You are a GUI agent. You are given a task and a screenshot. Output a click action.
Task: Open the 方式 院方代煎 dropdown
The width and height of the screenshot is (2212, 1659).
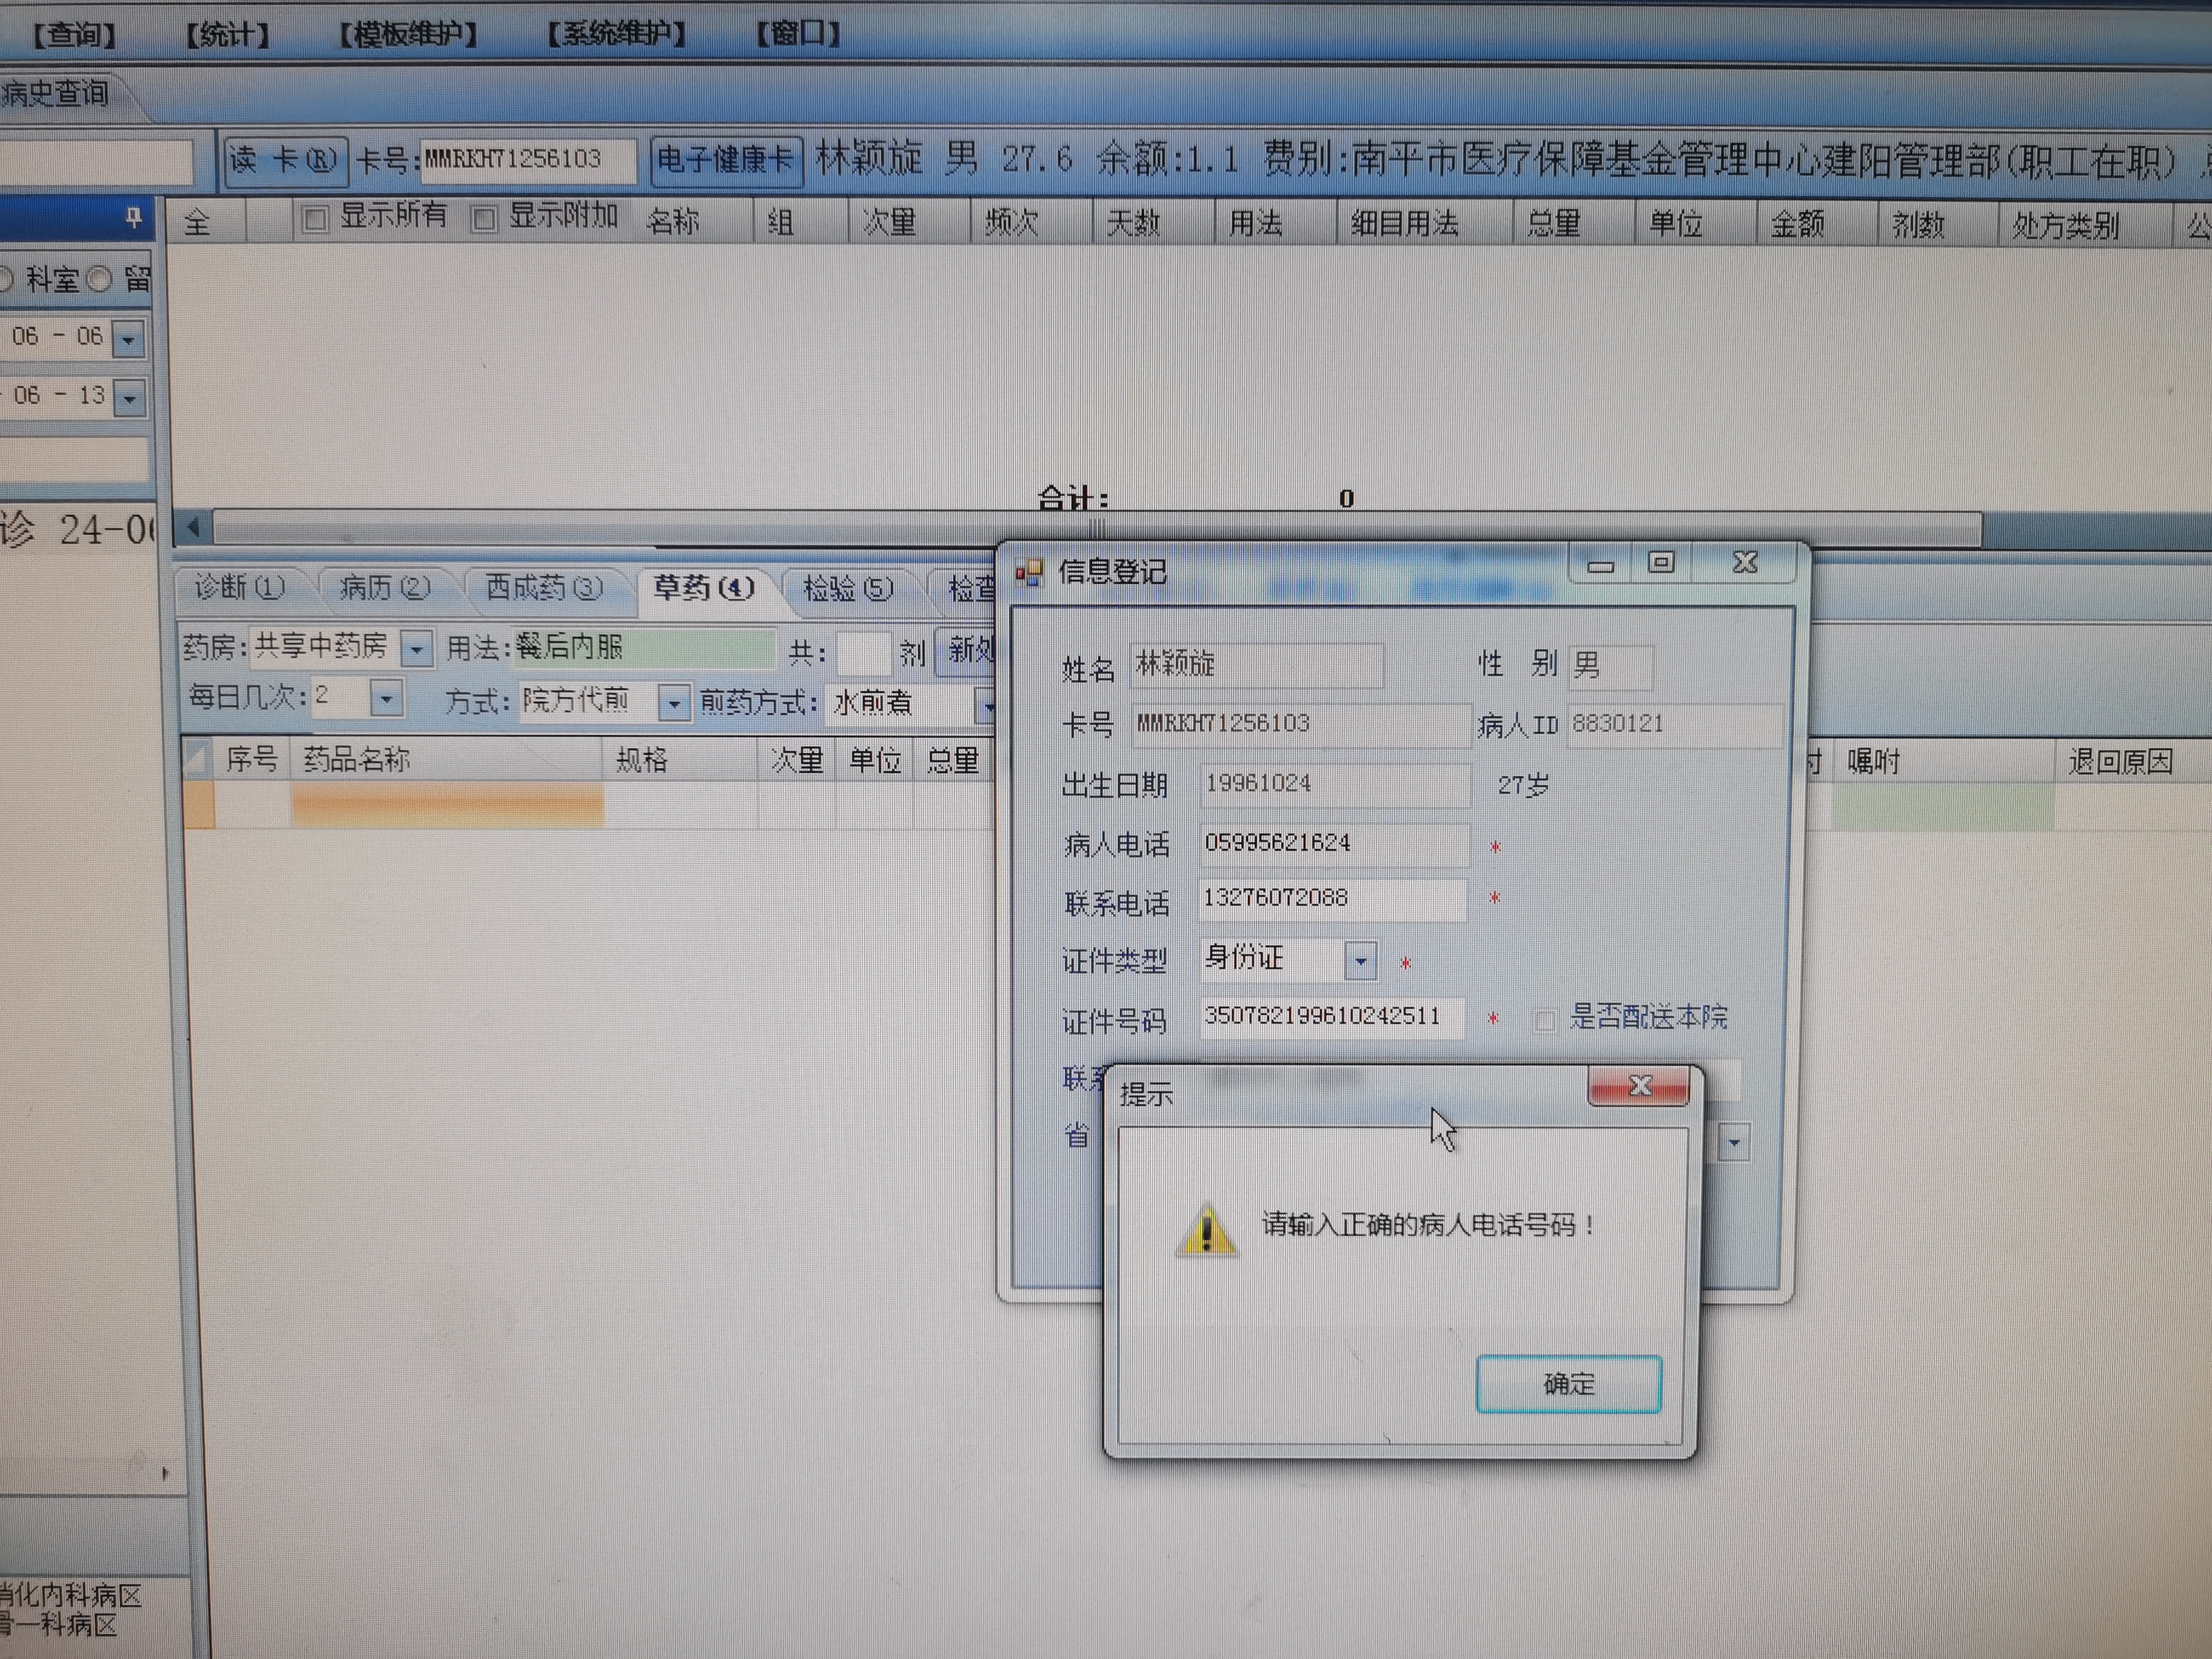674,704
